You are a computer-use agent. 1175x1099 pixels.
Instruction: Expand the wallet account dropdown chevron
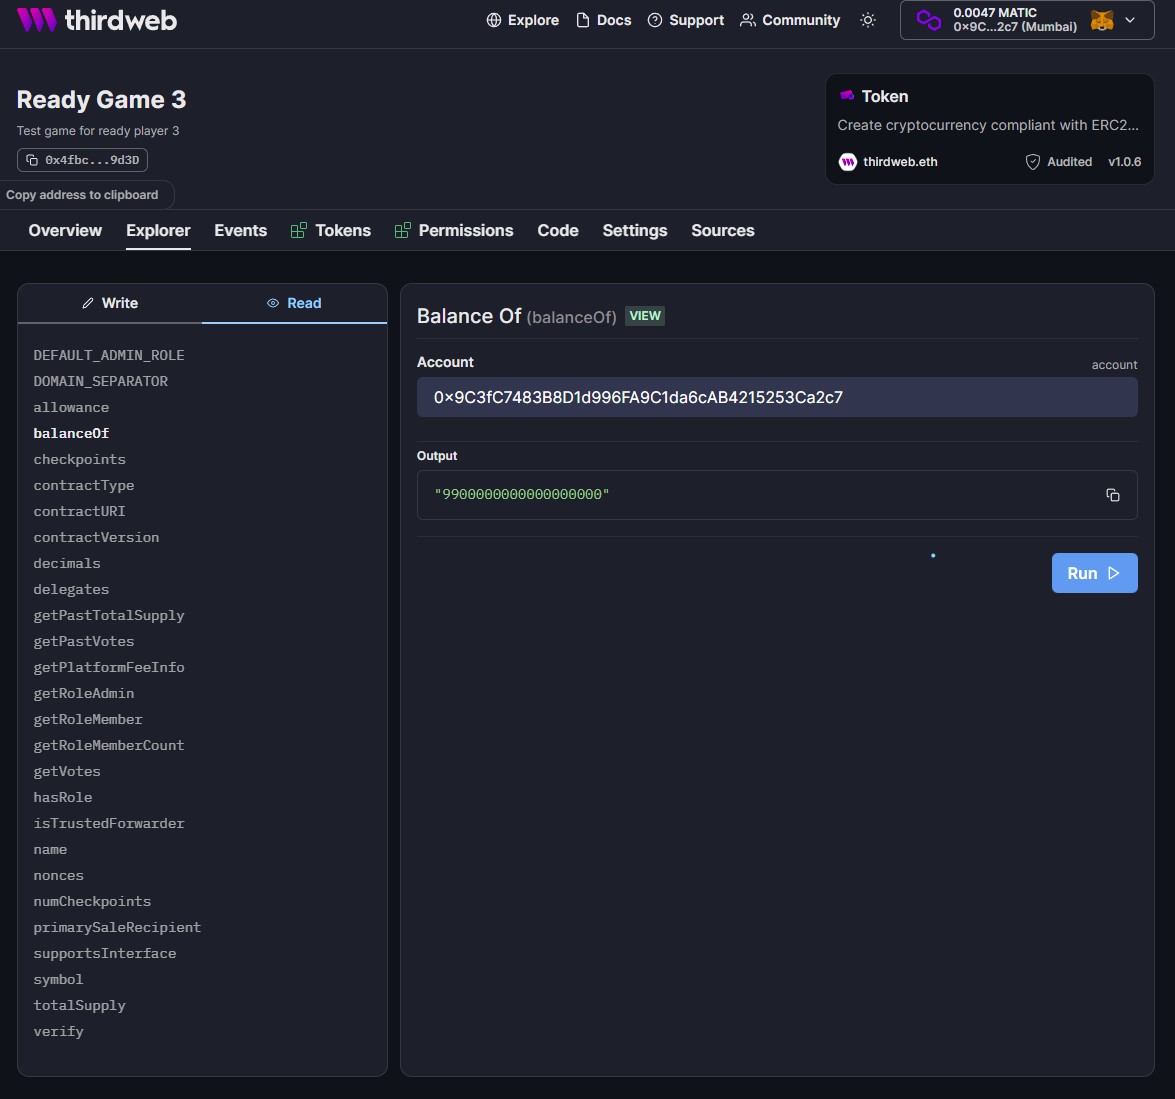pyautogui.click(x=1130, y=20)
